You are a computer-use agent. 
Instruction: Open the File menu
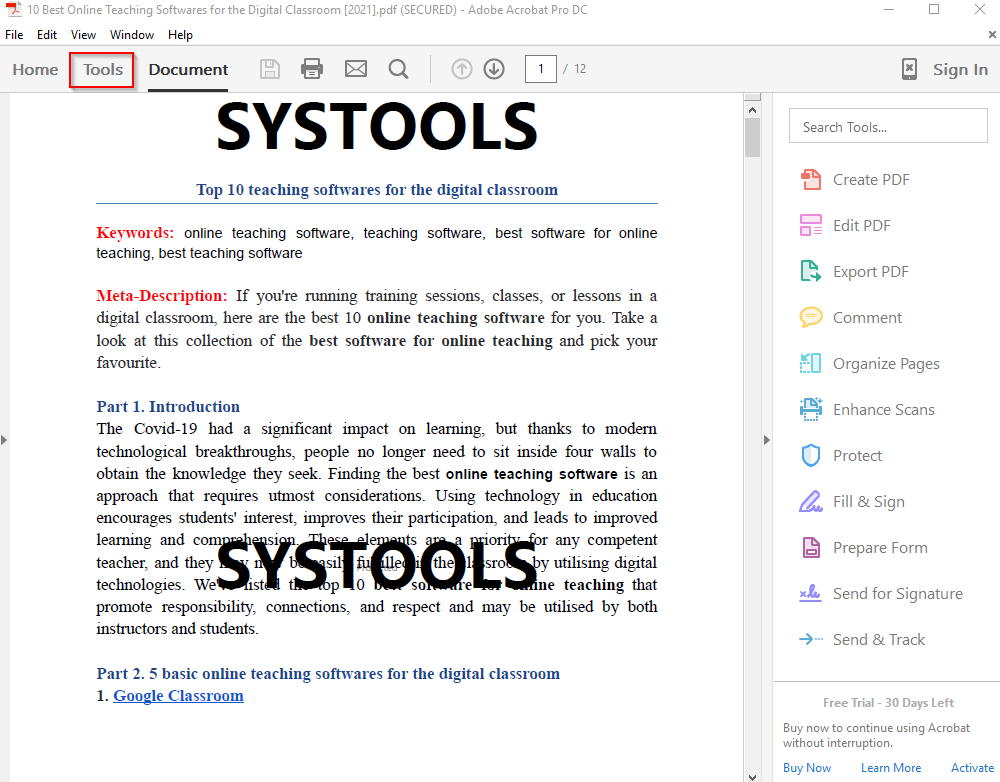pos(14,35)
